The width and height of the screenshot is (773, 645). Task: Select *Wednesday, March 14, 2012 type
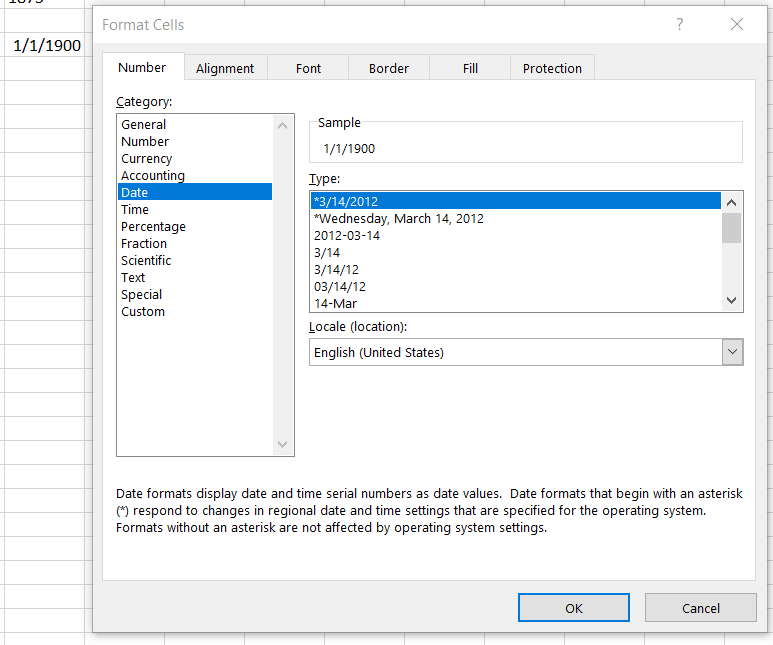pos(516,218)
